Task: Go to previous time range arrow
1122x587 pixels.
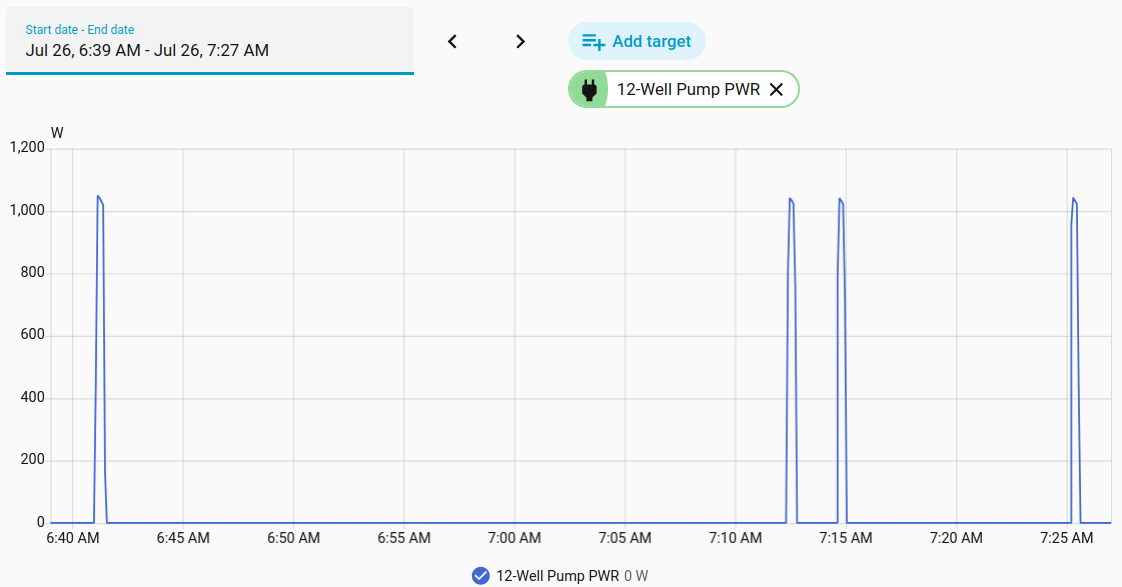Action: pos(452,42)
